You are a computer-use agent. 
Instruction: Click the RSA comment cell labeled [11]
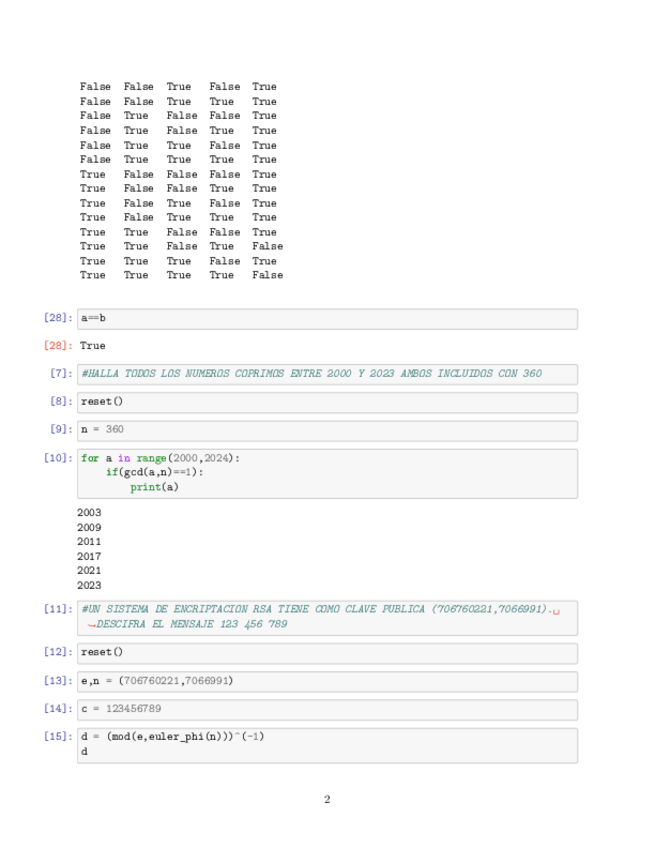click(327, 616)
